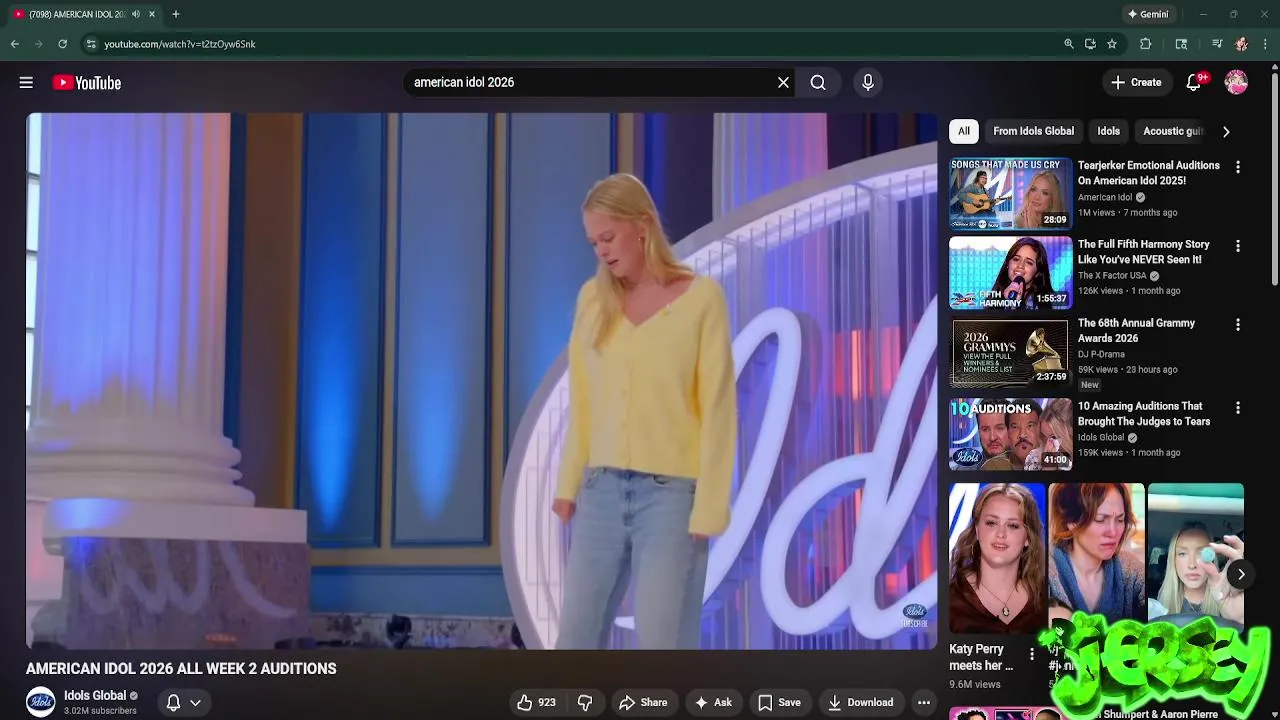Image resolution: width=1280 pixels, height=720 pixels.
Task: Start voice search with microphone
Action: tap(868, 83)
